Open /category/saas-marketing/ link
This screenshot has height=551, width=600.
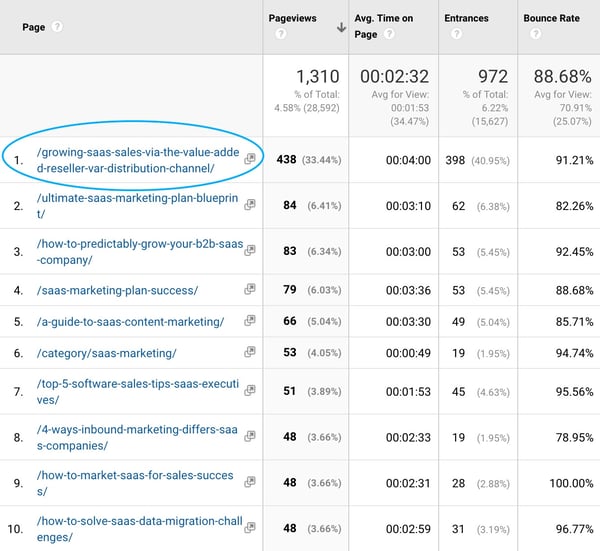[106, 353]
